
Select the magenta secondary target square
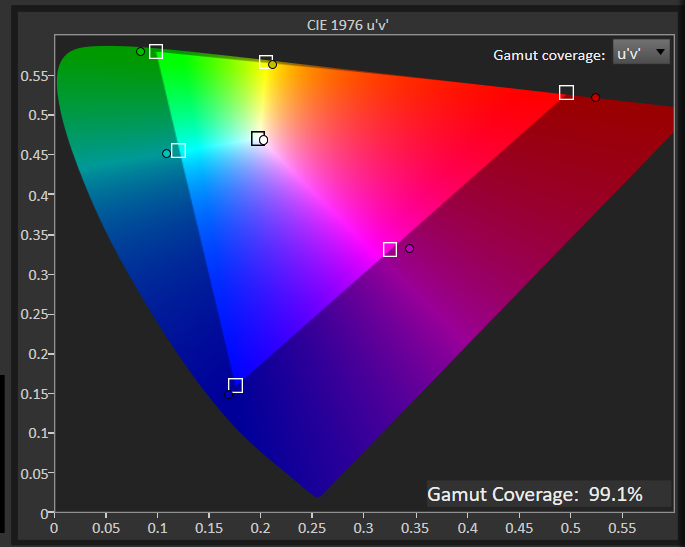pyautogui.click(x=390, y=249)
